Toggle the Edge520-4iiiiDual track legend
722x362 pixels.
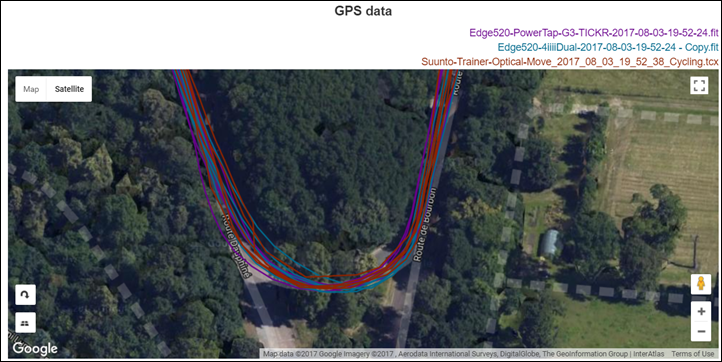click(608, 47)
